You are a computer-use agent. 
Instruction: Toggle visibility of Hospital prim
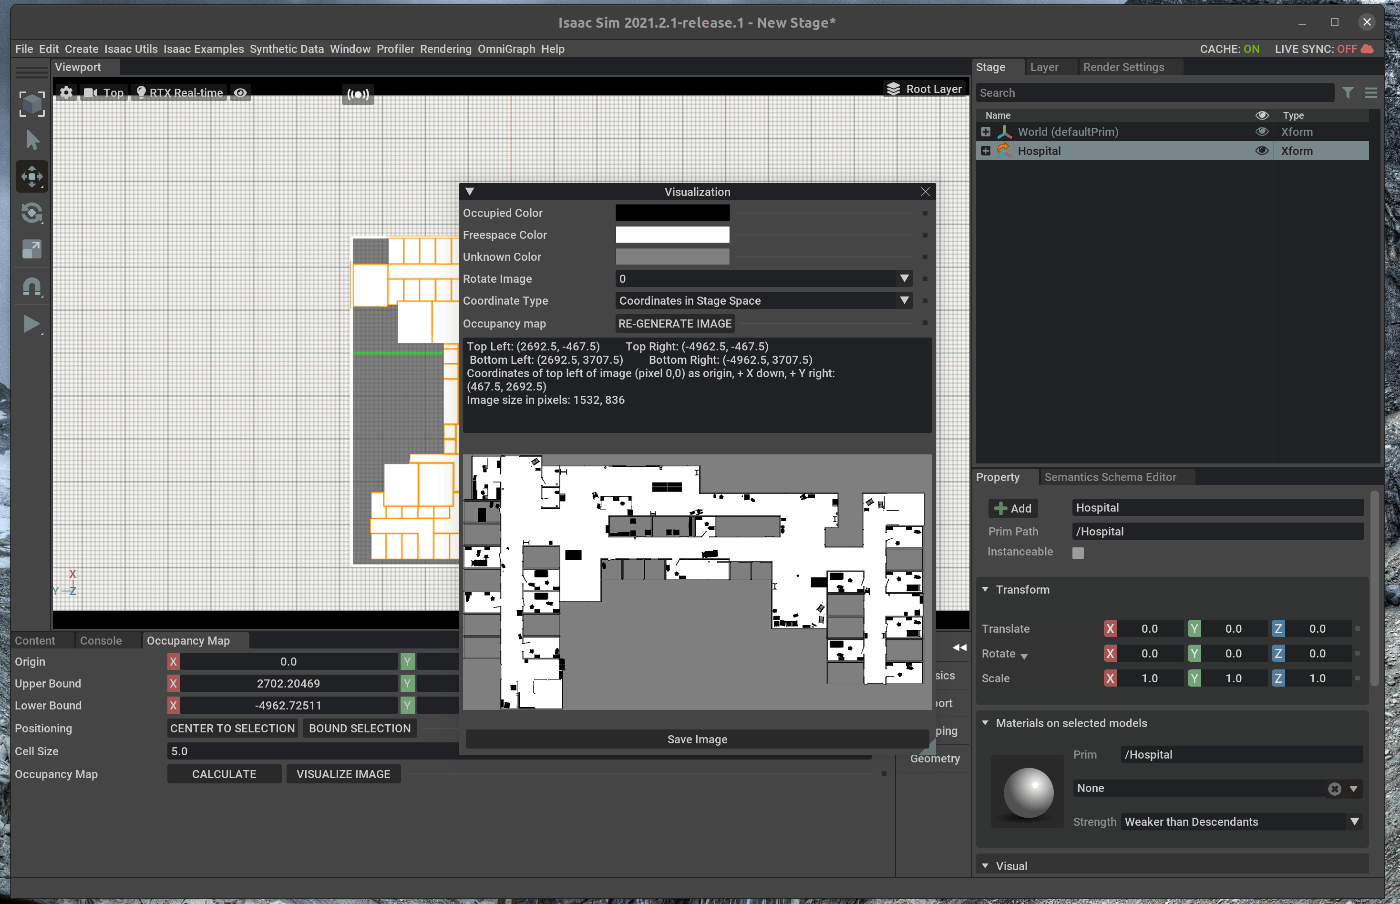click(x=1262, y=151)
